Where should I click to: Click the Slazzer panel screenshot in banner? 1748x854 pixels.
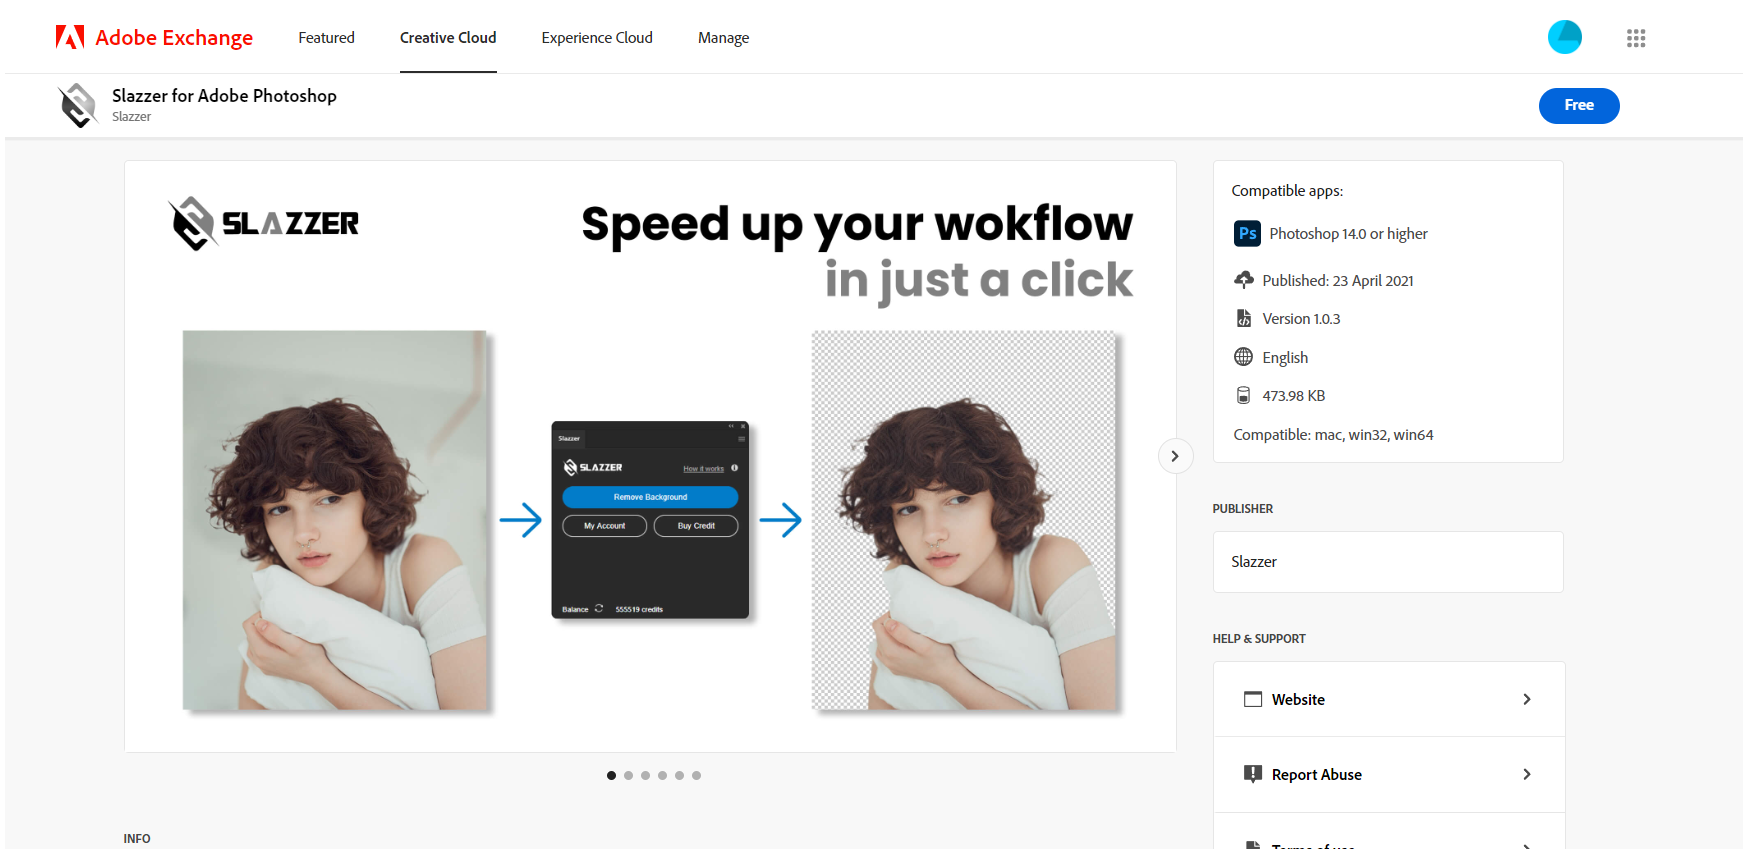650,520
